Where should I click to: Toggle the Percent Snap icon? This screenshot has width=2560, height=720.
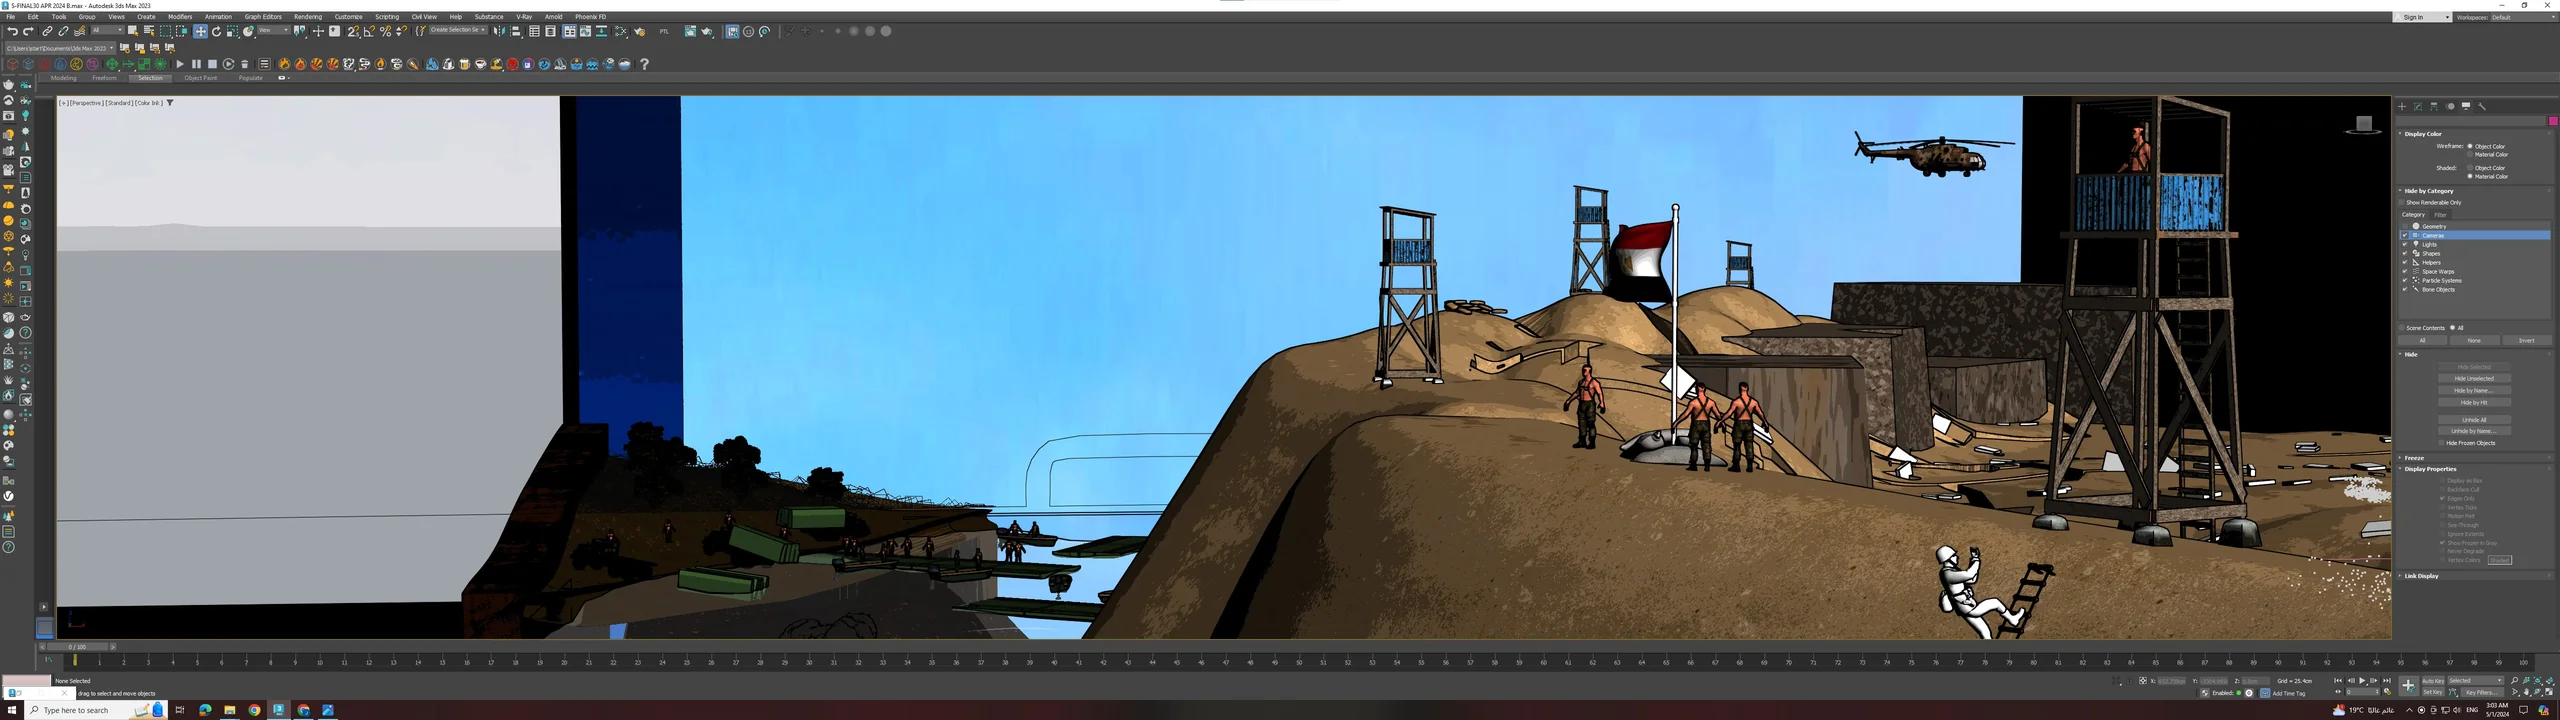(385, 31)
